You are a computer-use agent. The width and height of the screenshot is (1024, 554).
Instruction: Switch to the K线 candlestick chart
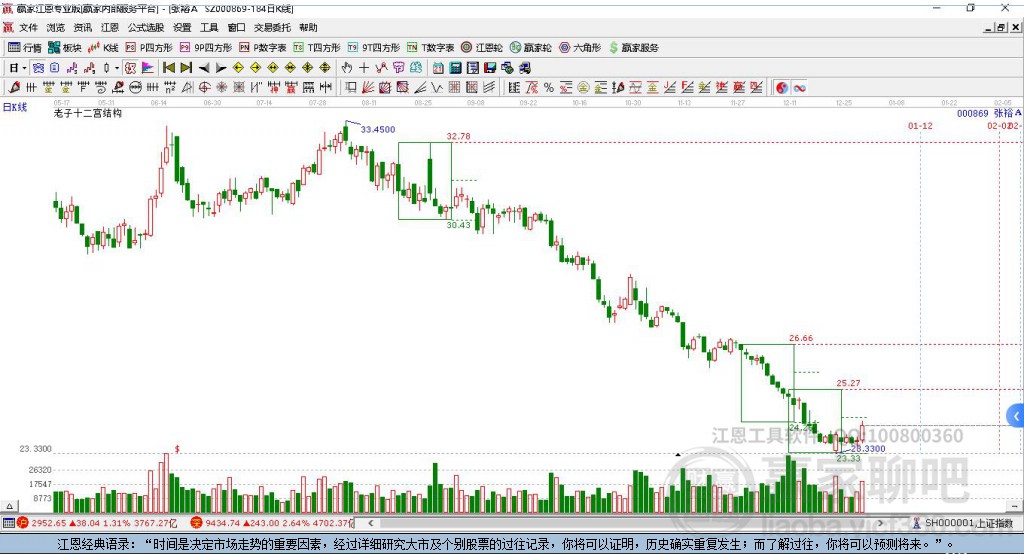point(103,48)
